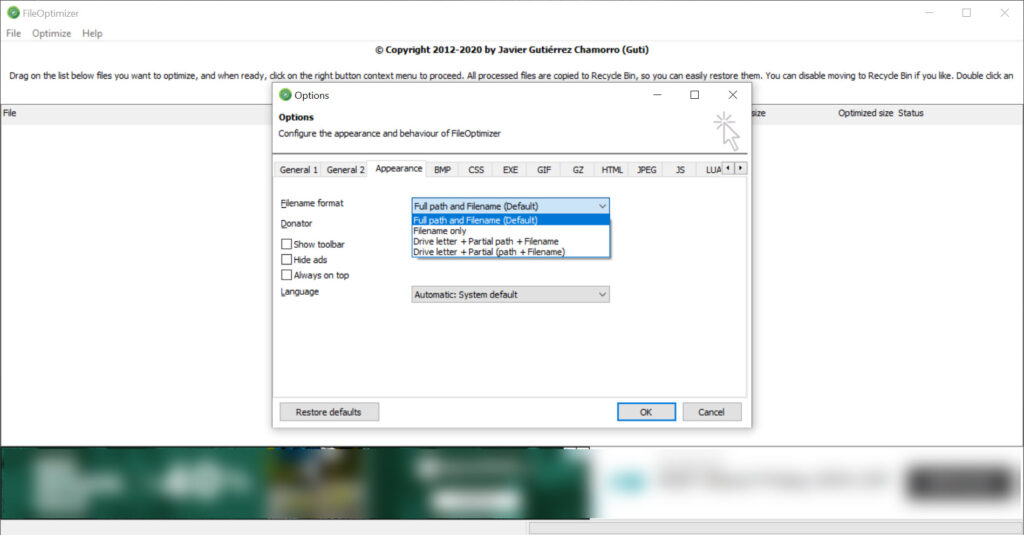Choose Full path and Filename (Default) option
The width and height of the screenshot is (1024, 535).
[511, 220]
